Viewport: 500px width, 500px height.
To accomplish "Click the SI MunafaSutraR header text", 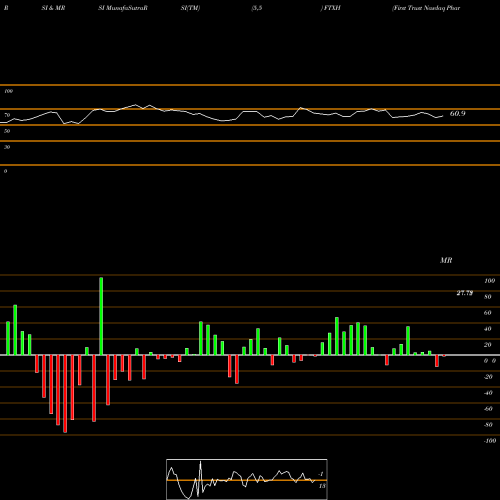I will [x=123, y=8].
